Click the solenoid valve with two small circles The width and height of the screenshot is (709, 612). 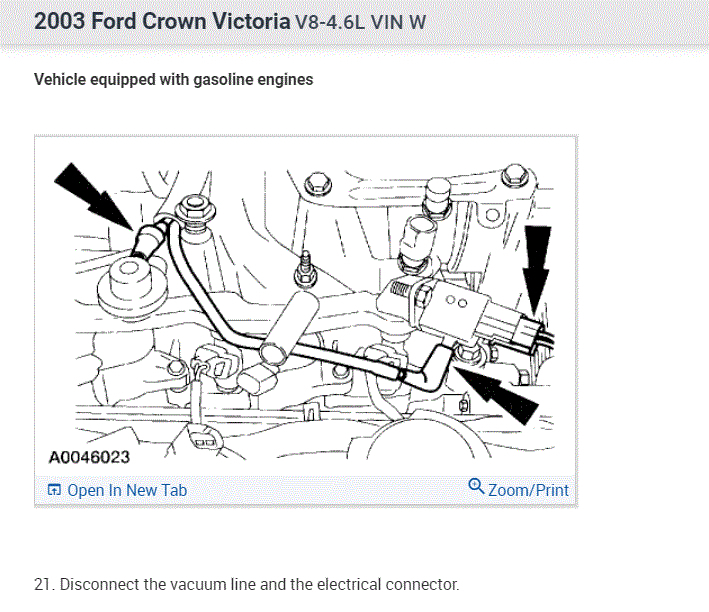point(455,304)
